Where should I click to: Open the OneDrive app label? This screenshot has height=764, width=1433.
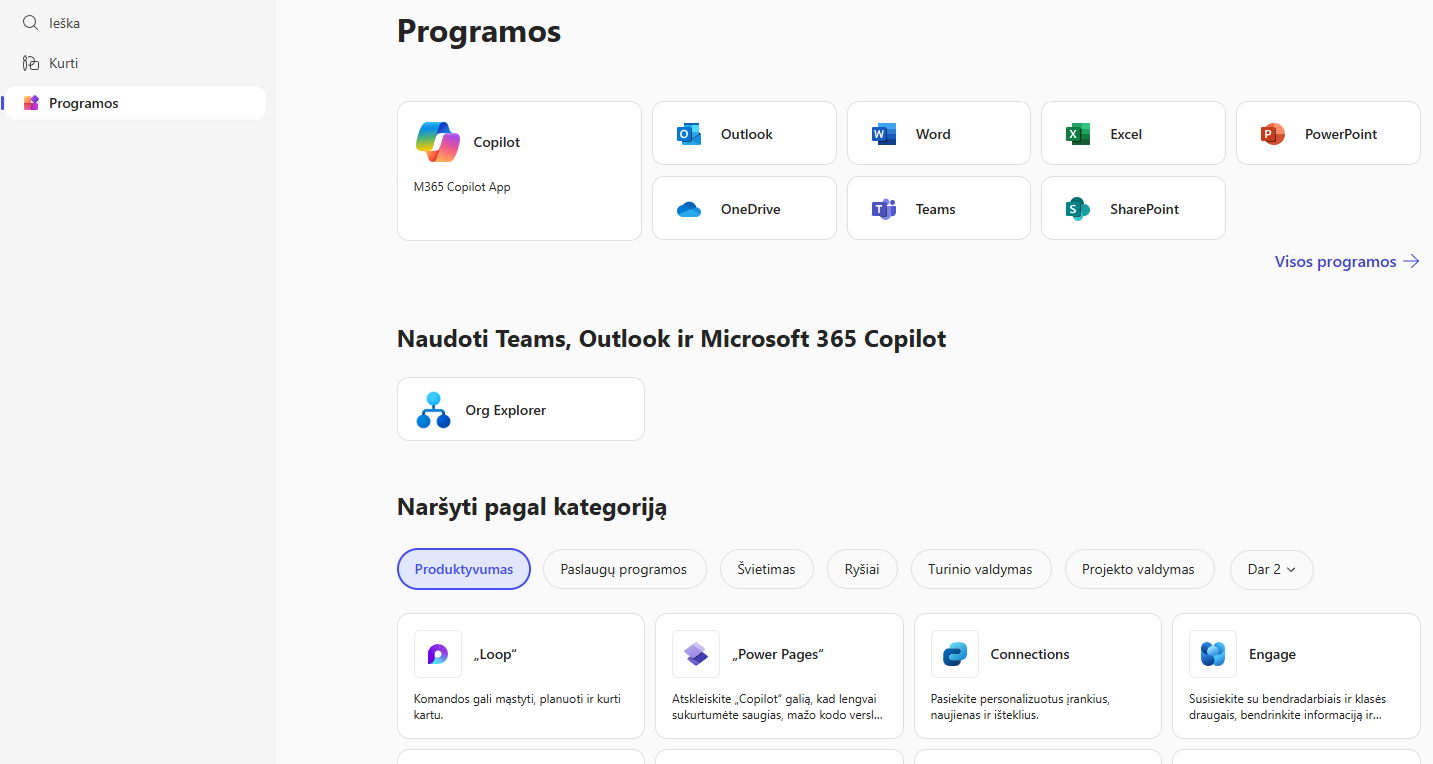[x=751, y=209]
